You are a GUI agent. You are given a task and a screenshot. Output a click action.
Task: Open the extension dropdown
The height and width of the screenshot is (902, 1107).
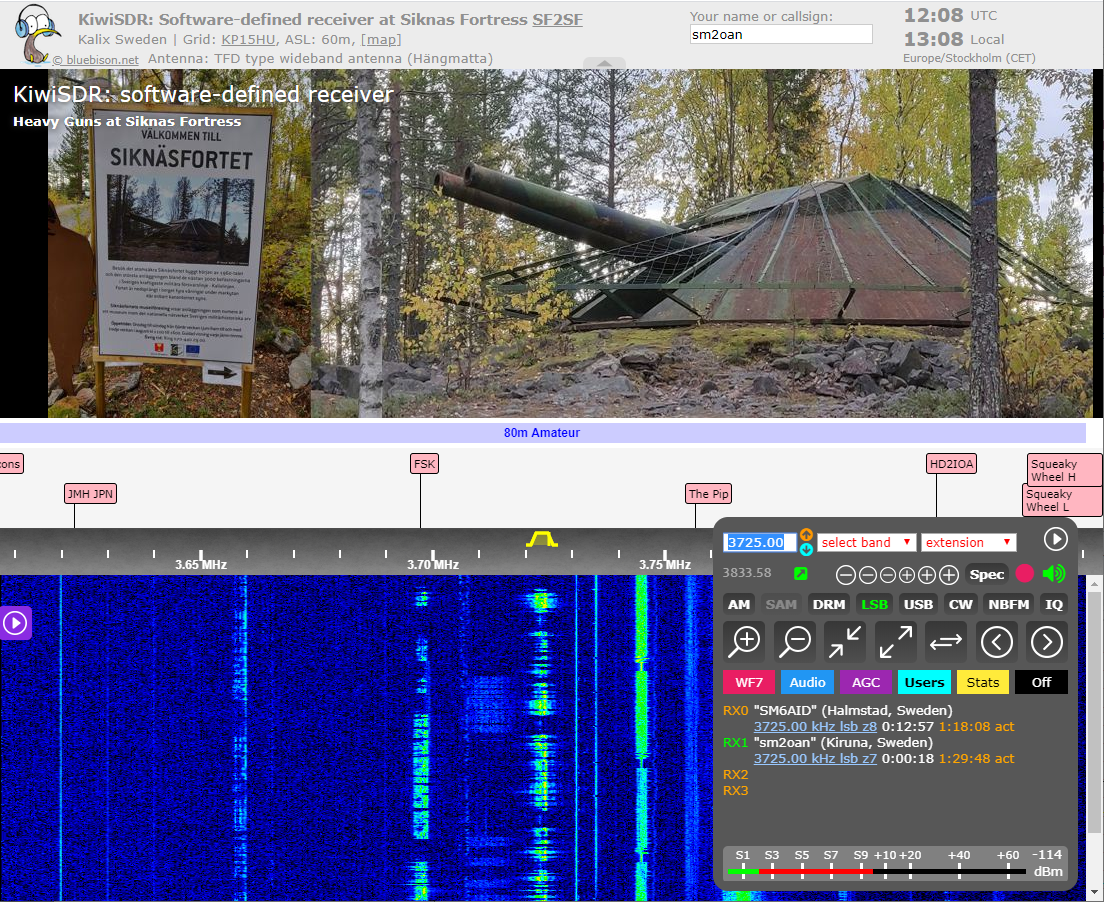pos(969,542)
